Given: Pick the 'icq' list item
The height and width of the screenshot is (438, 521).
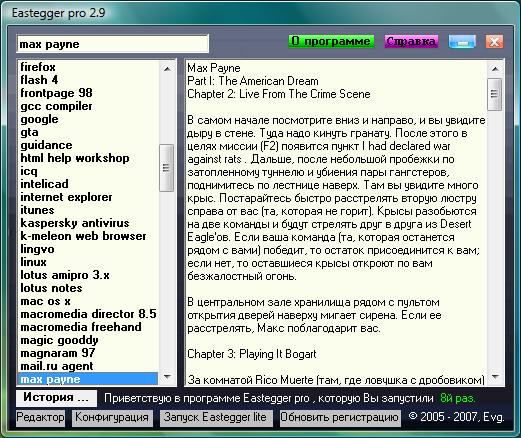Looking at the screenshot, I should coord(88,171).
